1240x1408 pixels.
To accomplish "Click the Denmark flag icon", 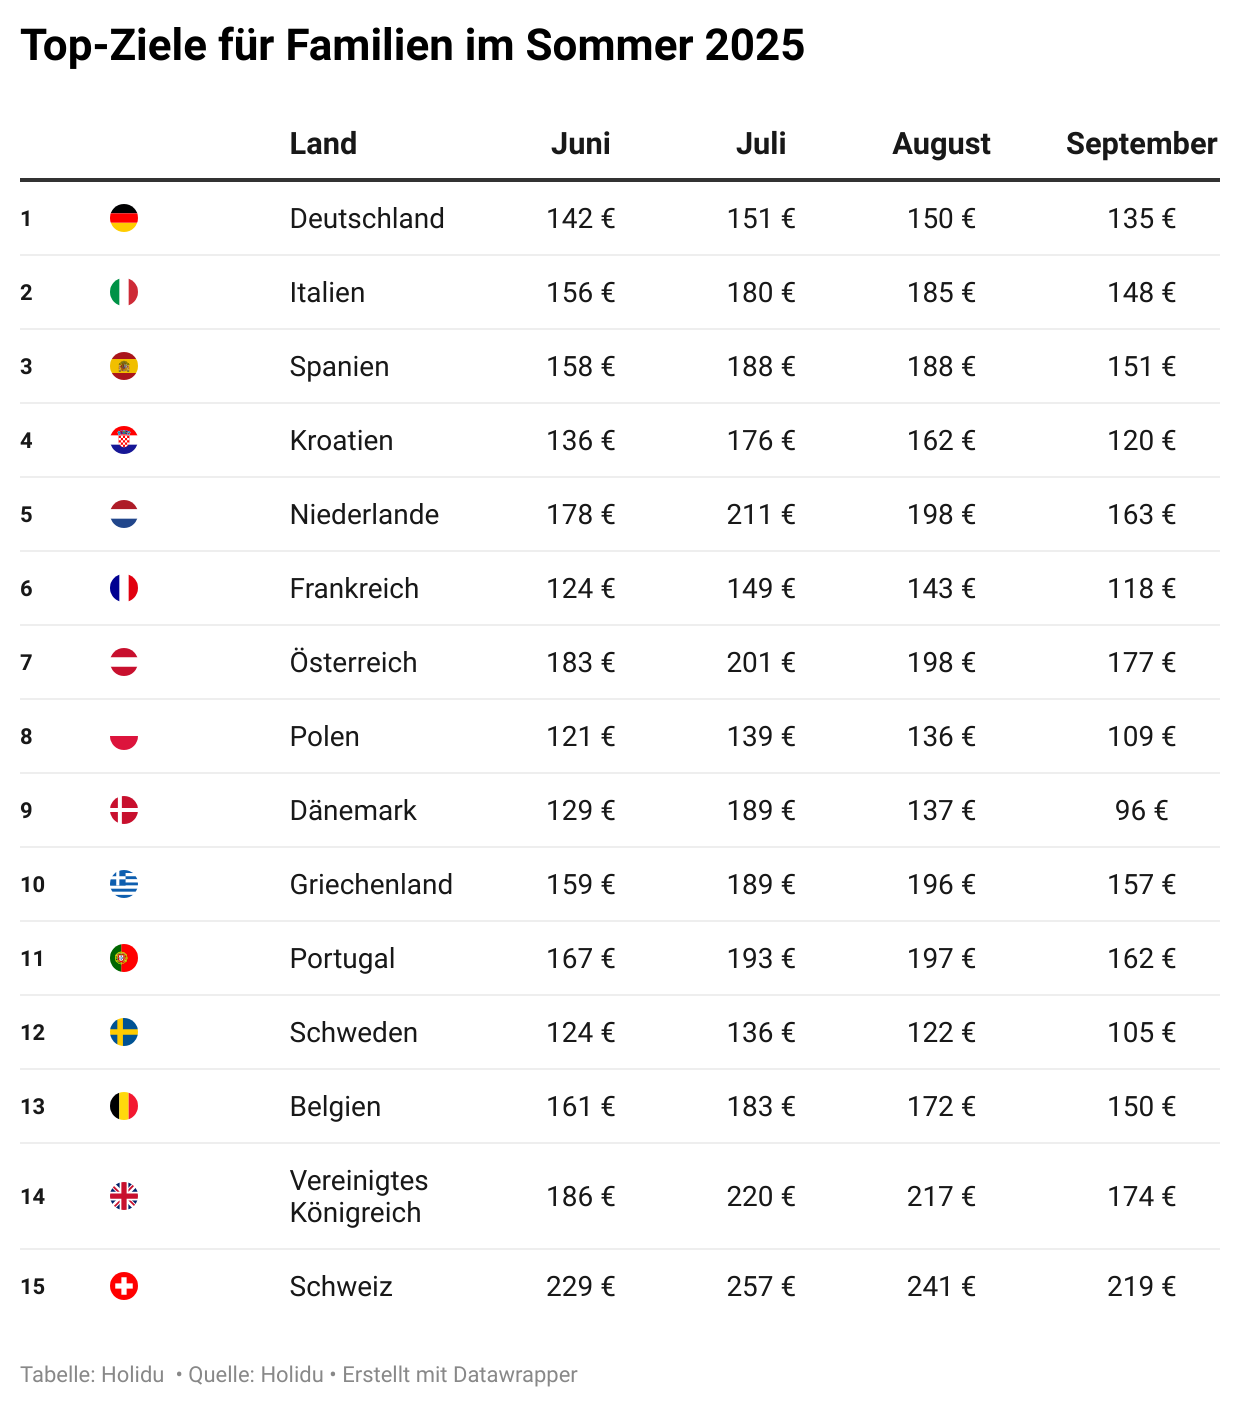I will pyautogui.click(x=124, y=810).
